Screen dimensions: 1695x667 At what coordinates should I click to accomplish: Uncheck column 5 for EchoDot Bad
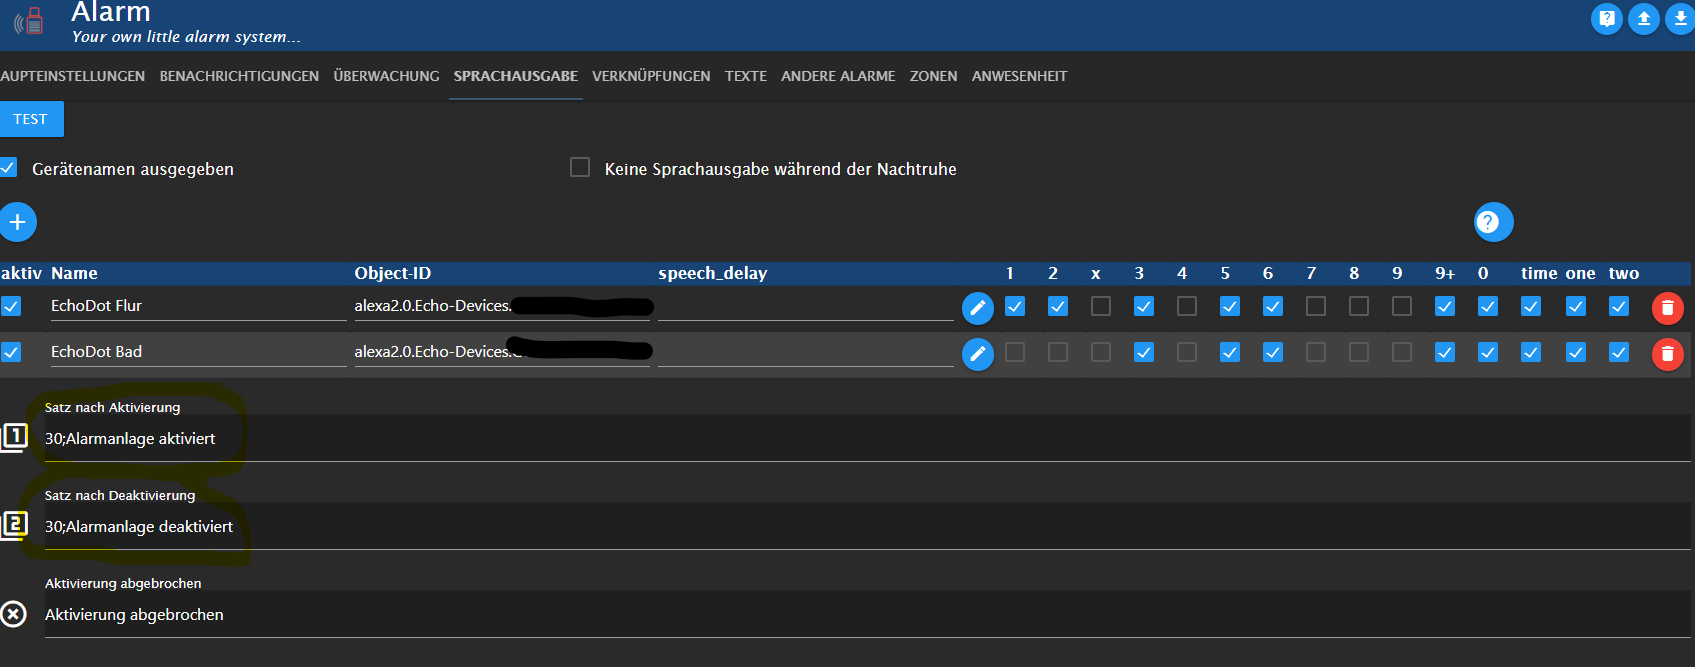[x=1230, y=352]
